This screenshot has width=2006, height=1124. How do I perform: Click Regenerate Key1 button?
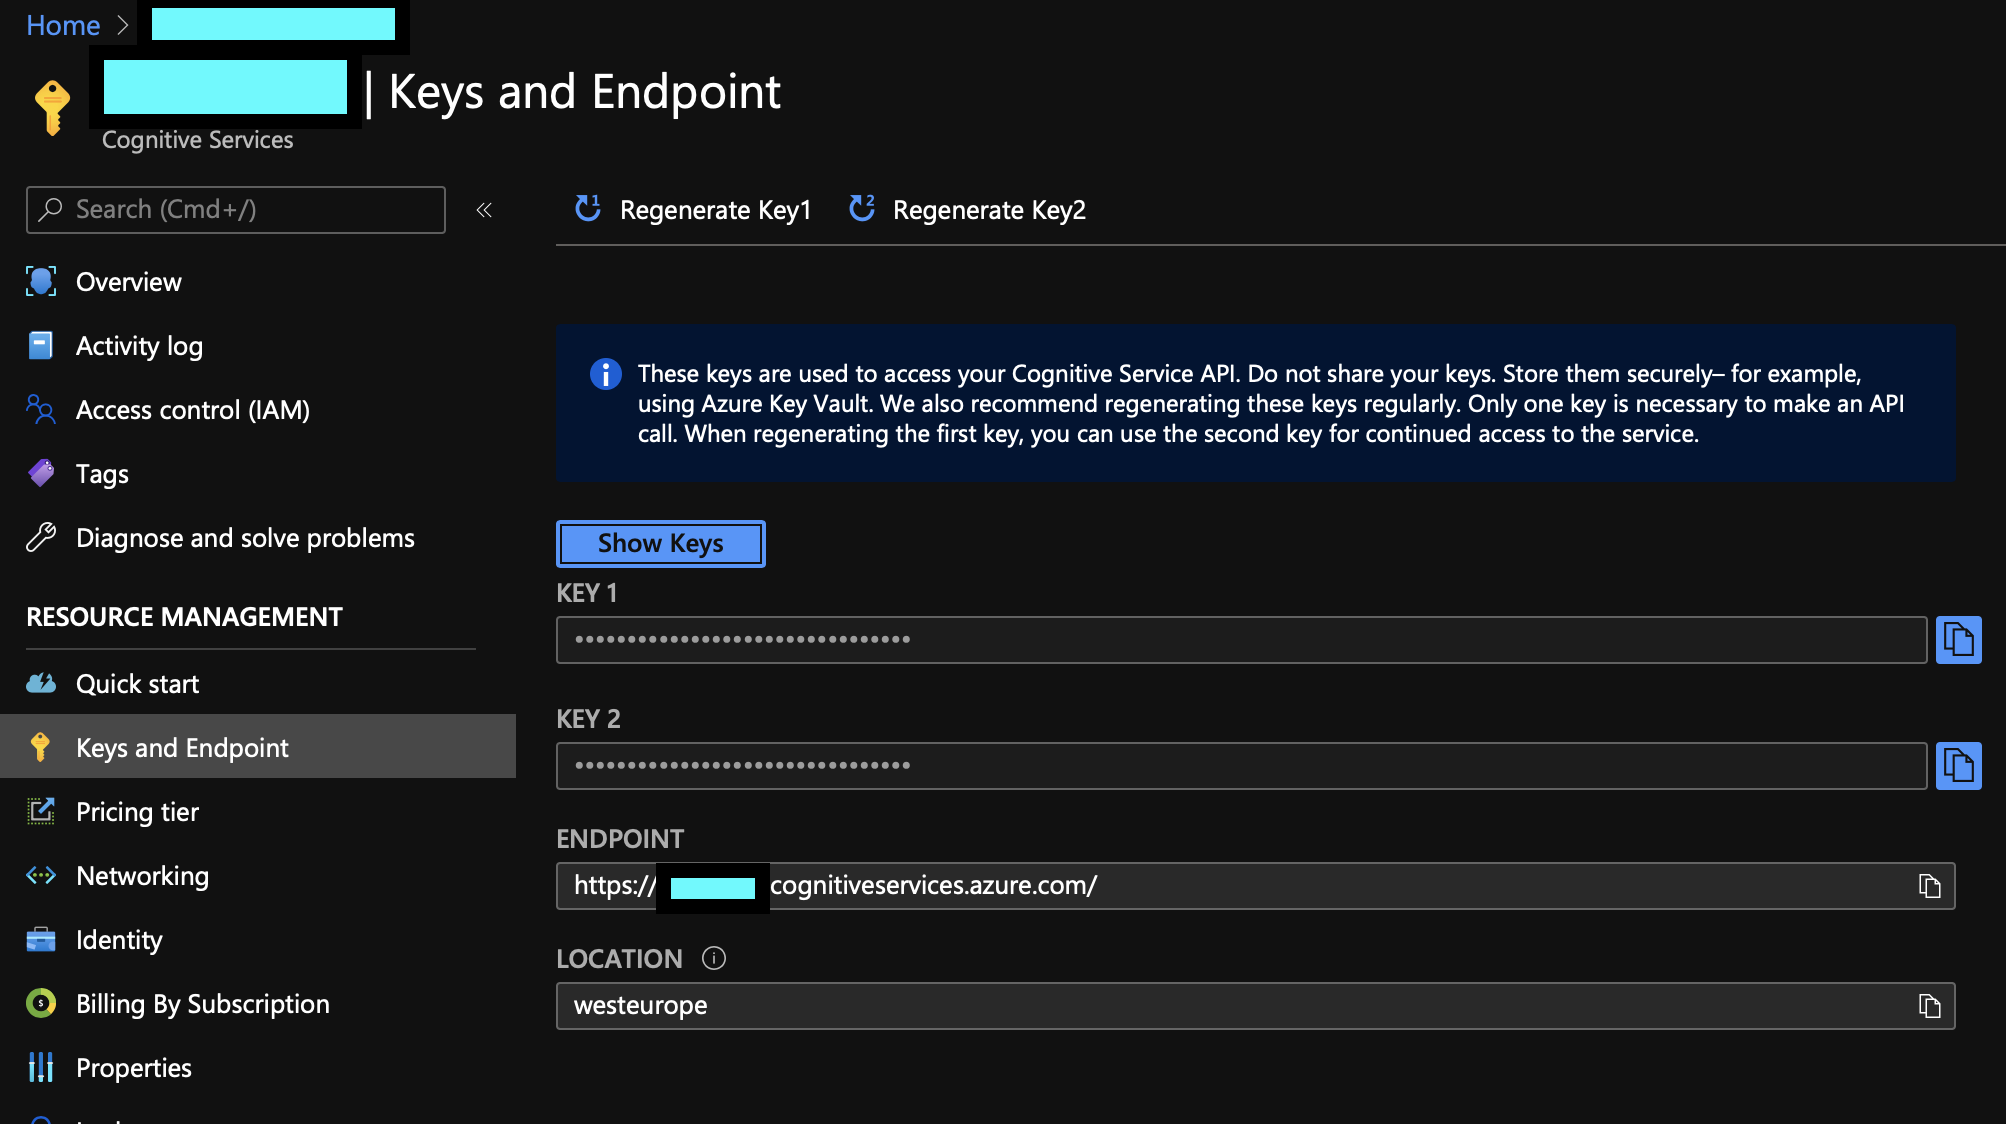click(693, 210)
